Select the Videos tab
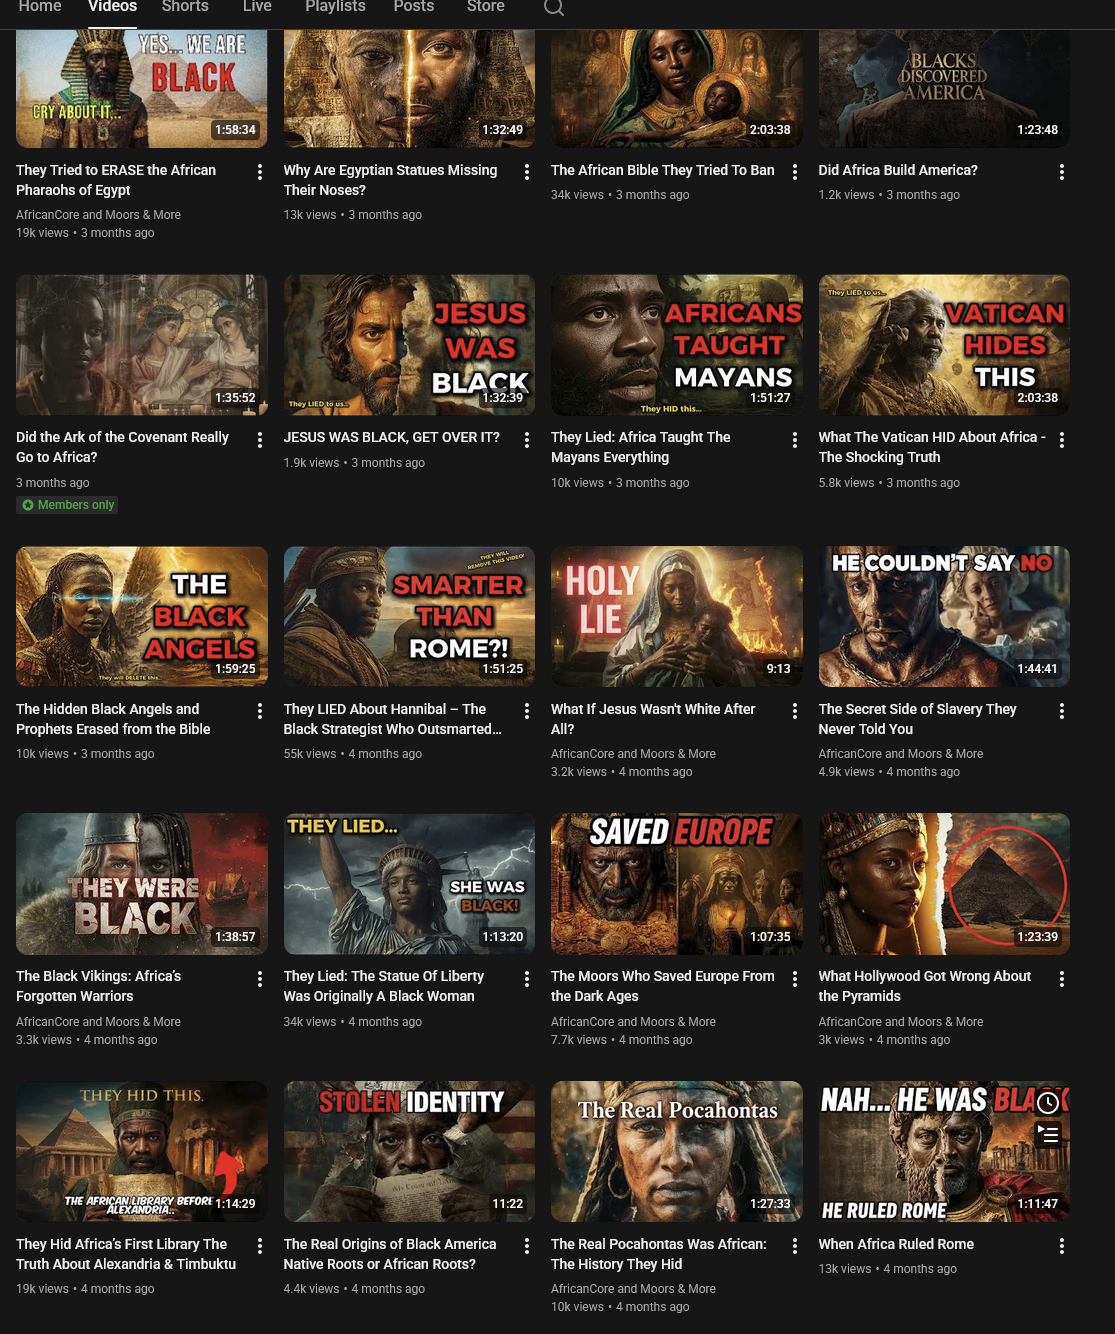Viewport: 1115px width, 1334px height. pos(112,7)
